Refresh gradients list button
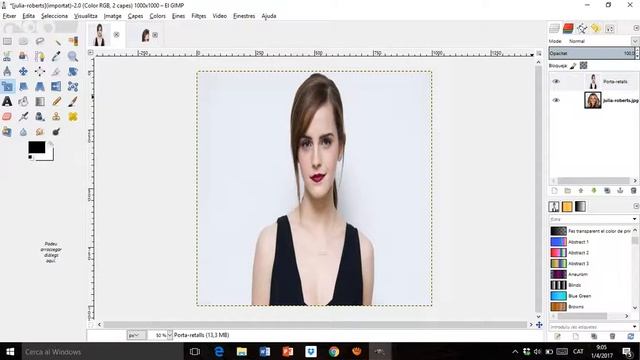Image resolution: width=640 pixels, height=360 pixels. [x=631, y=336]
